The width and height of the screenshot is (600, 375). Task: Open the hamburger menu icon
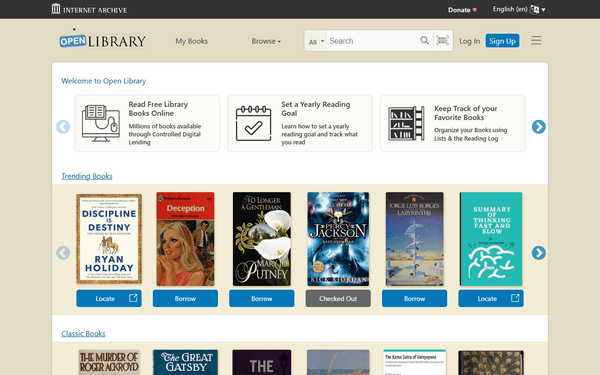point(536,41)
